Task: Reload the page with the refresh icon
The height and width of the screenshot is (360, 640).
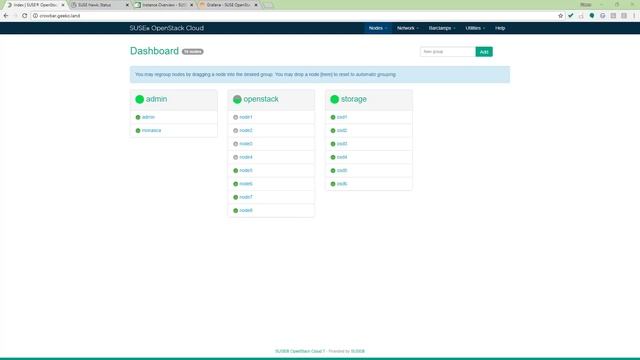Action: (24, 16)
